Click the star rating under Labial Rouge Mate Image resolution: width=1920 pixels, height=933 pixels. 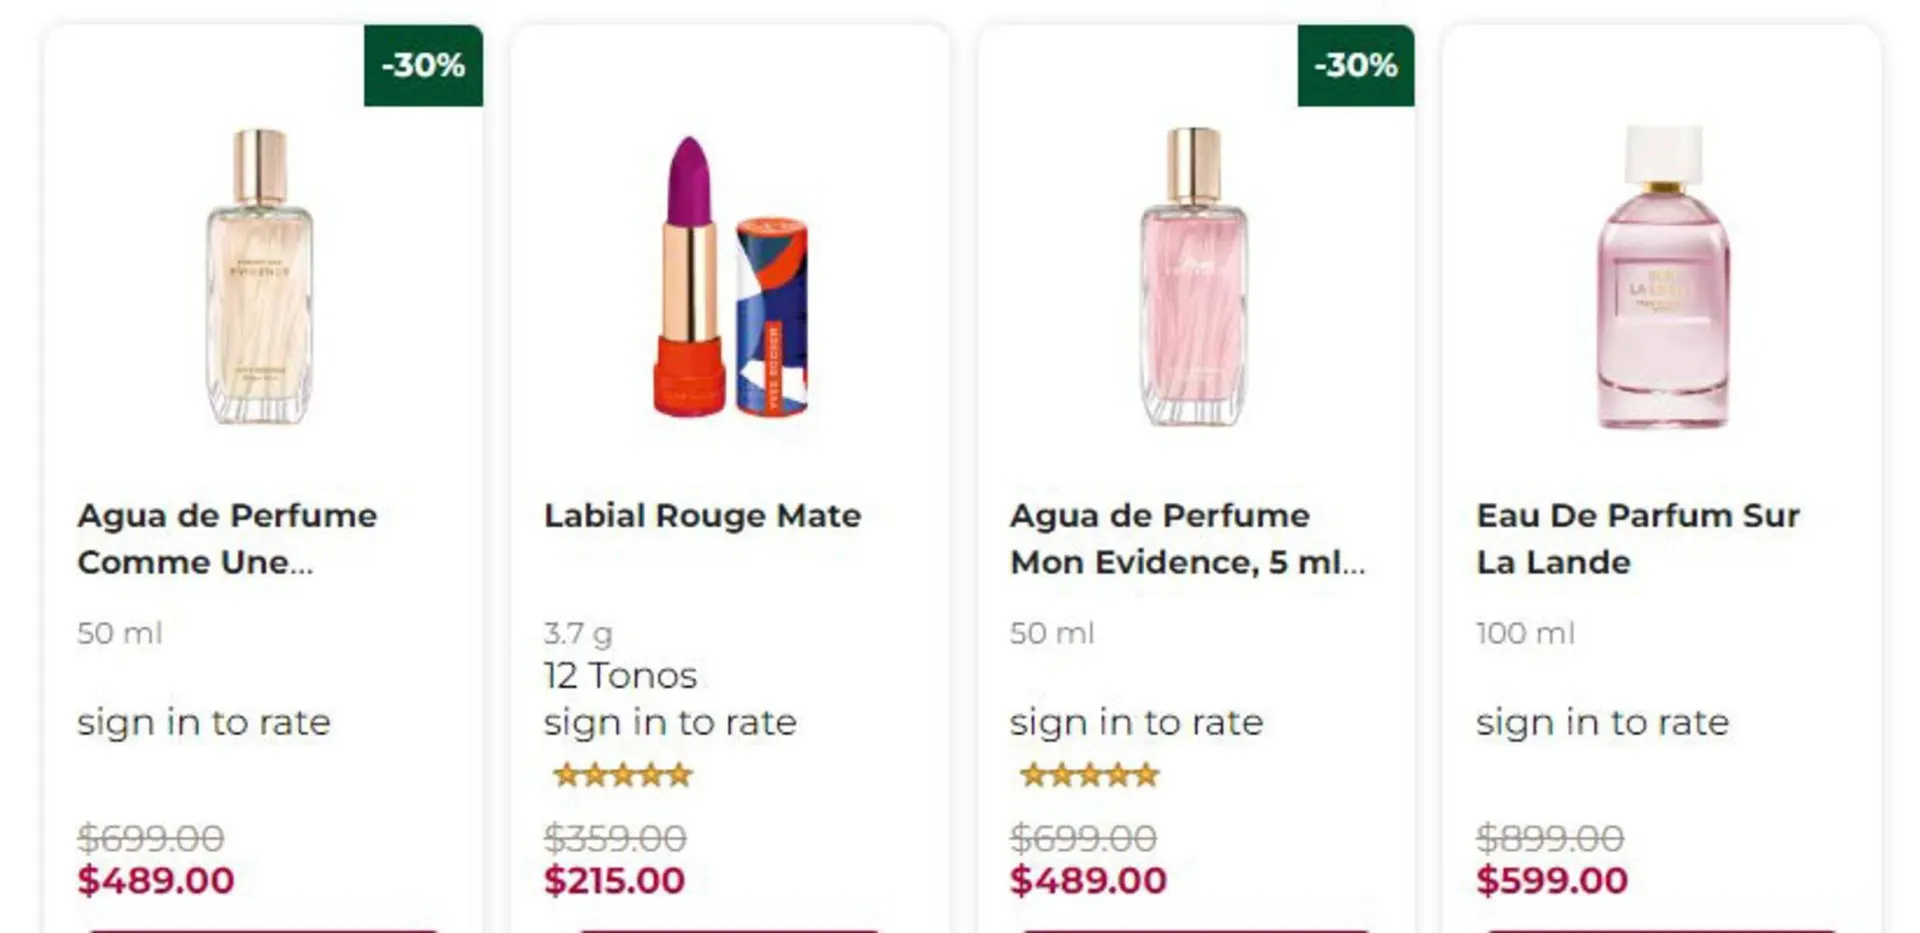point(623,775)
